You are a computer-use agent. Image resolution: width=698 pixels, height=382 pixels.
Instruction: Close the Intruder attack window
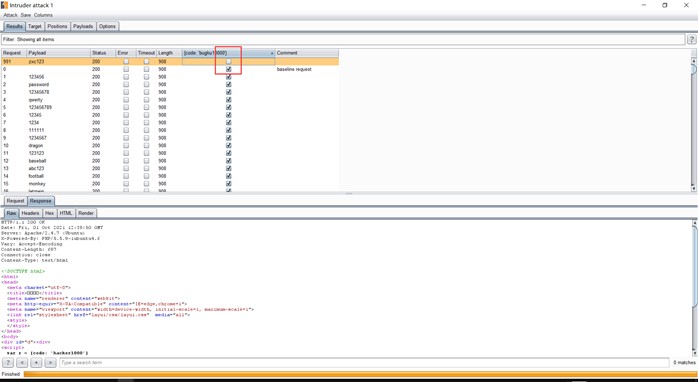pos(686,5)
